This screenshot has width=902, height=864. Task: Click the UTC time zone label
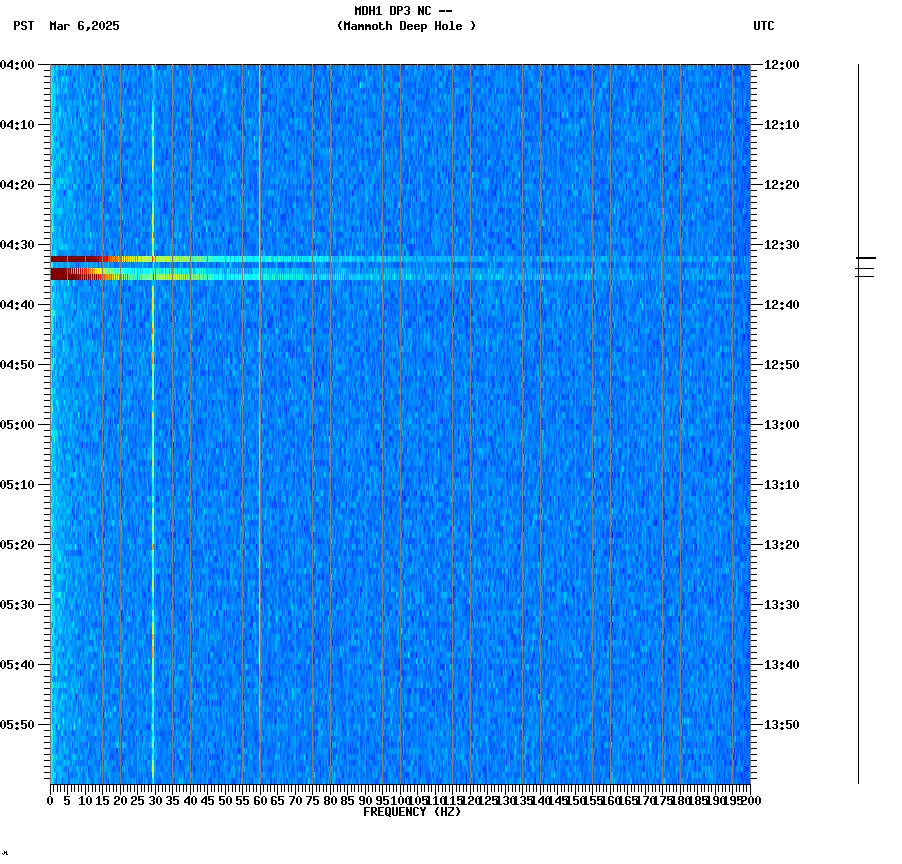[x=765, y=27]
